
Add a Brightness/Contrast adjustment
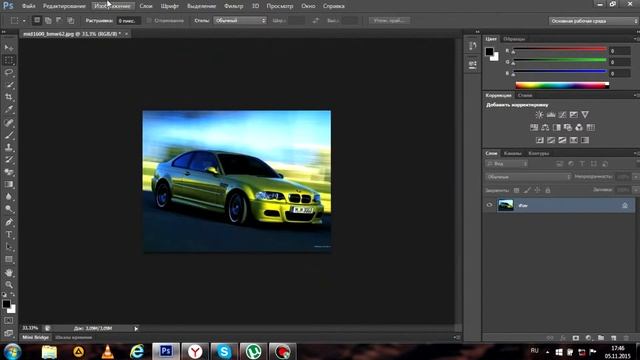(539, 115)
